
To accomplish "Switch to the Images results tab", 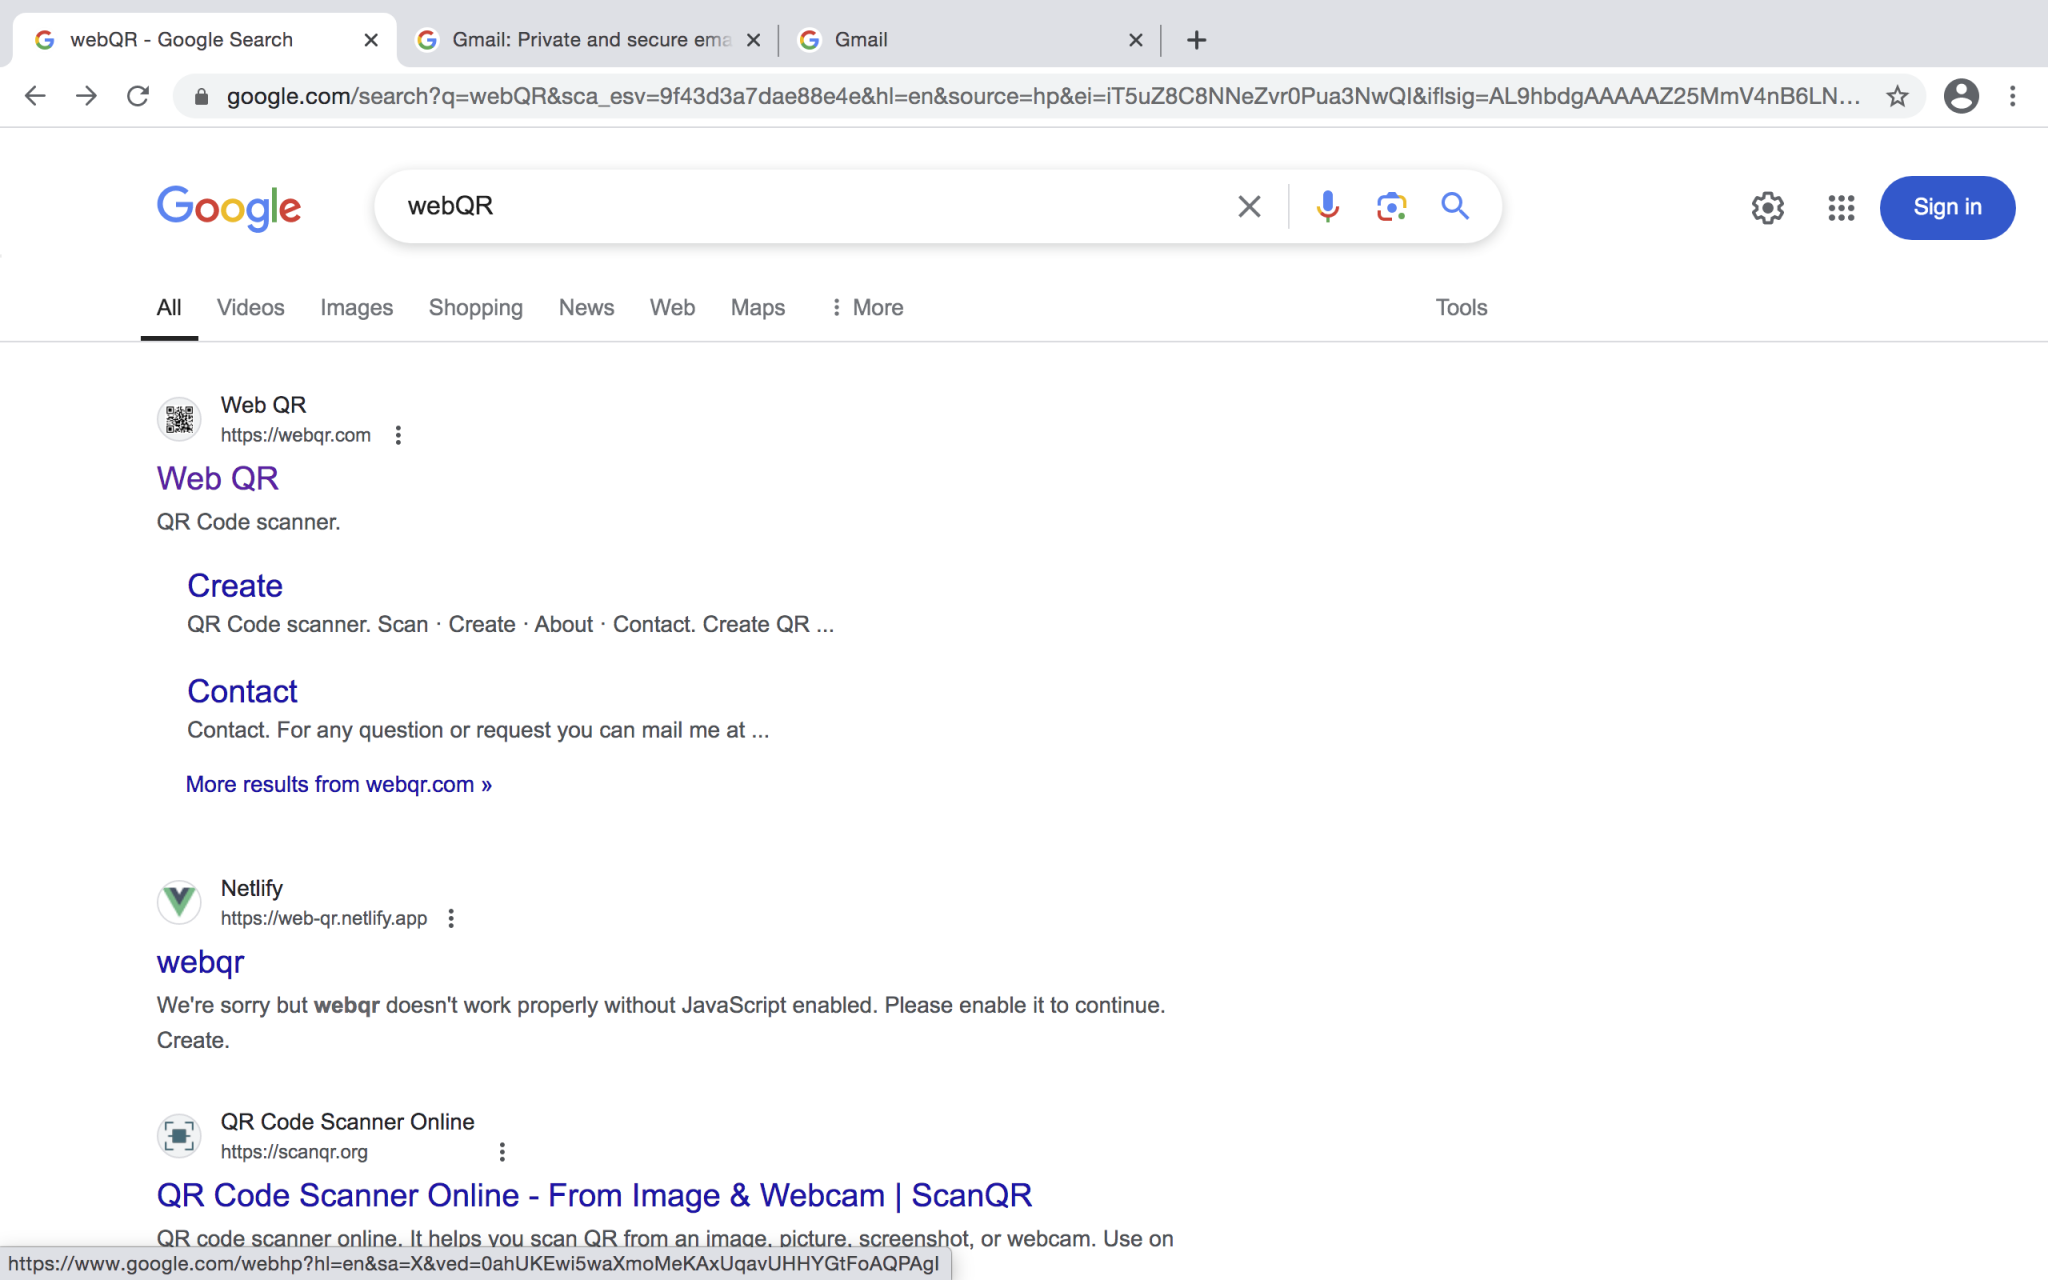I will coord(356,308).
